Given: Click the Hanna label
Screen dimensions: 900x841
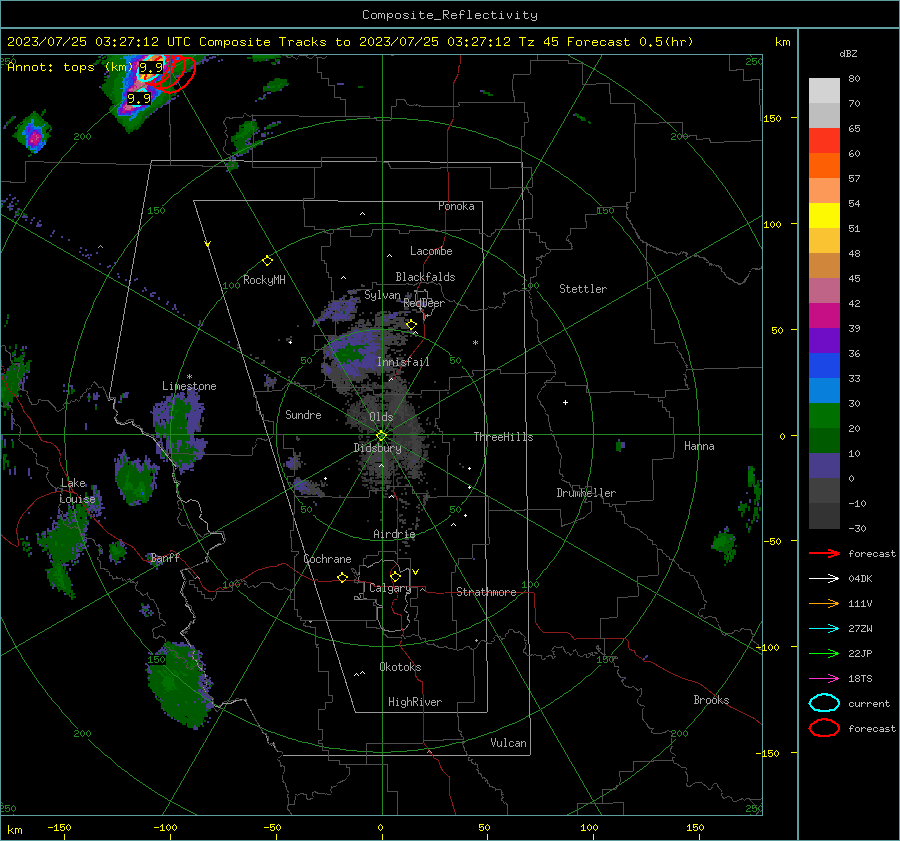Looking at the screenshot, I should [699, 446].
